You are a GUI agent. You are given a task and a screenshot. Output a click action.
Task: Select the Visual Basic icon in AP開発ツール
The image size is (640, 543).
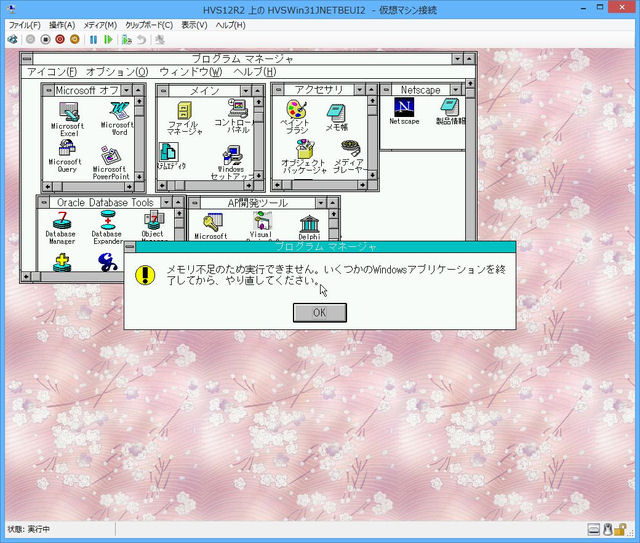coord(262,225)
